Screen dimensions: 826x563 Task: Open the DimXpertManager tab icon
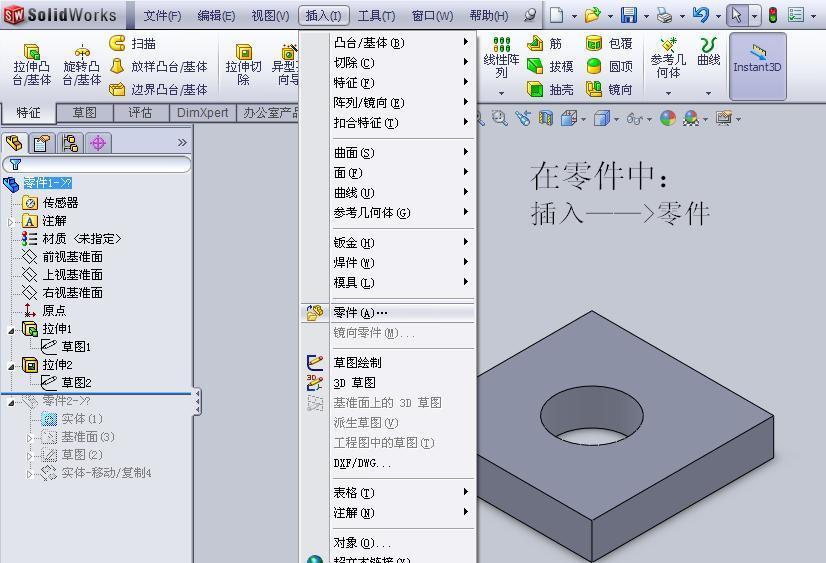(98, 143)
